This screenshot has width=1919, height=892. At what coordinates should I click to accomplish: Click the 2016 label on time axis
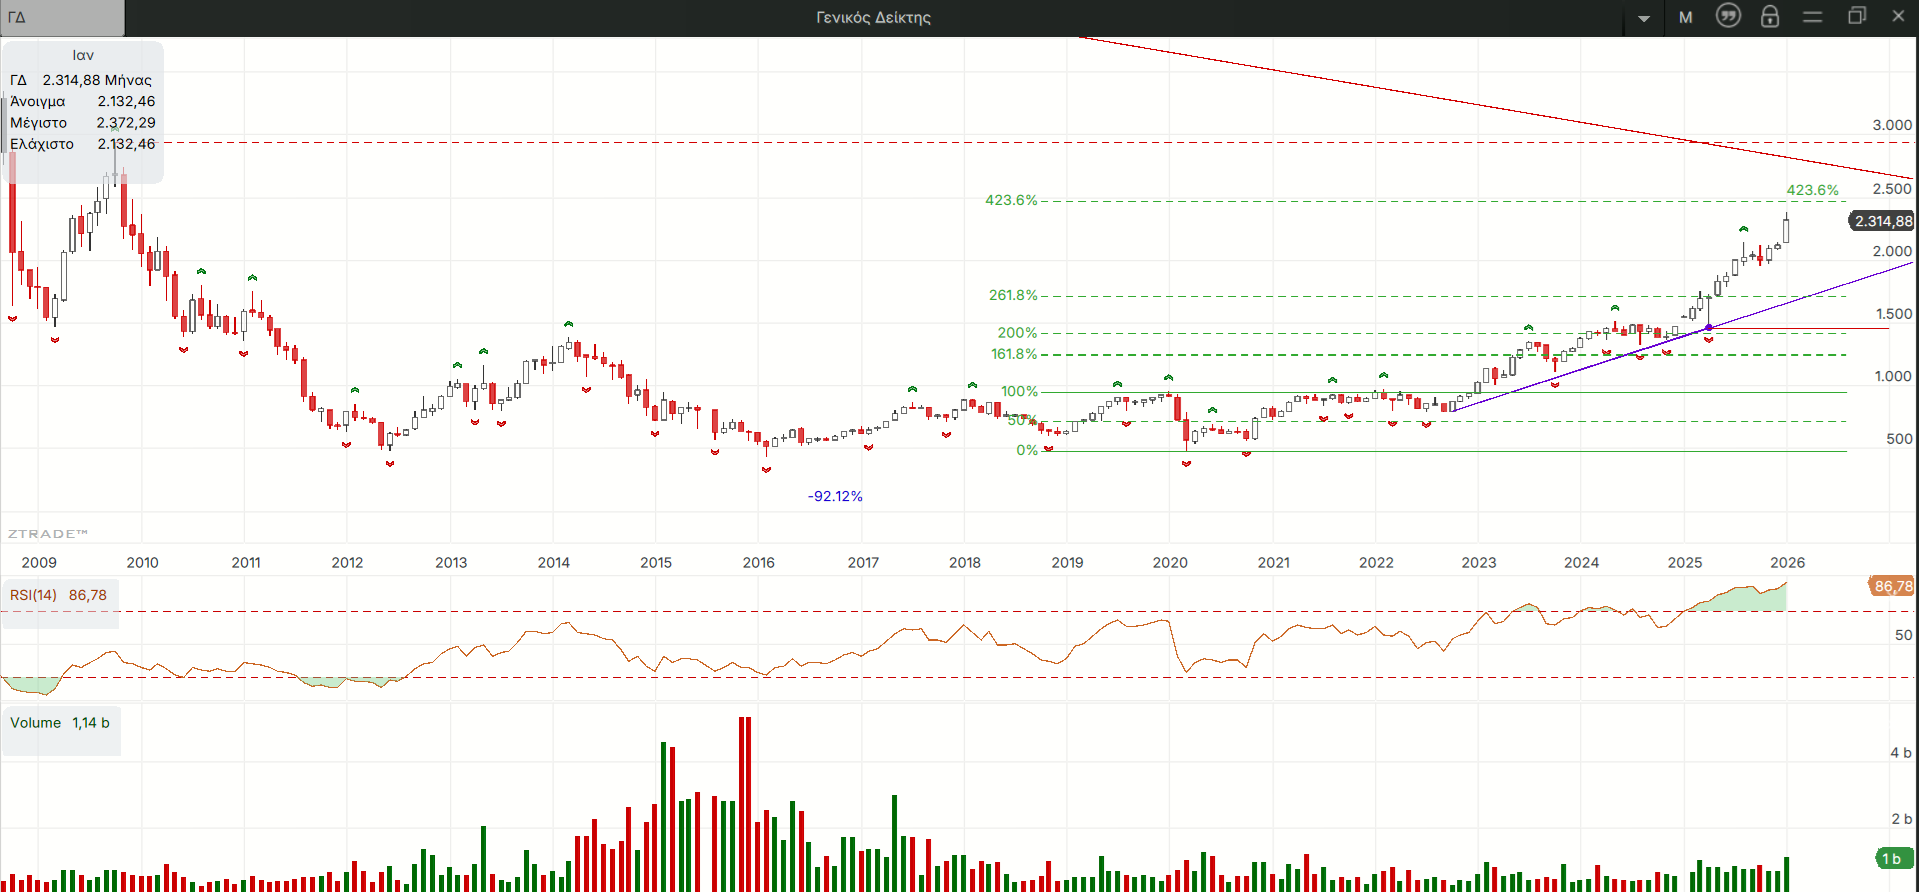tap(758, 562)
